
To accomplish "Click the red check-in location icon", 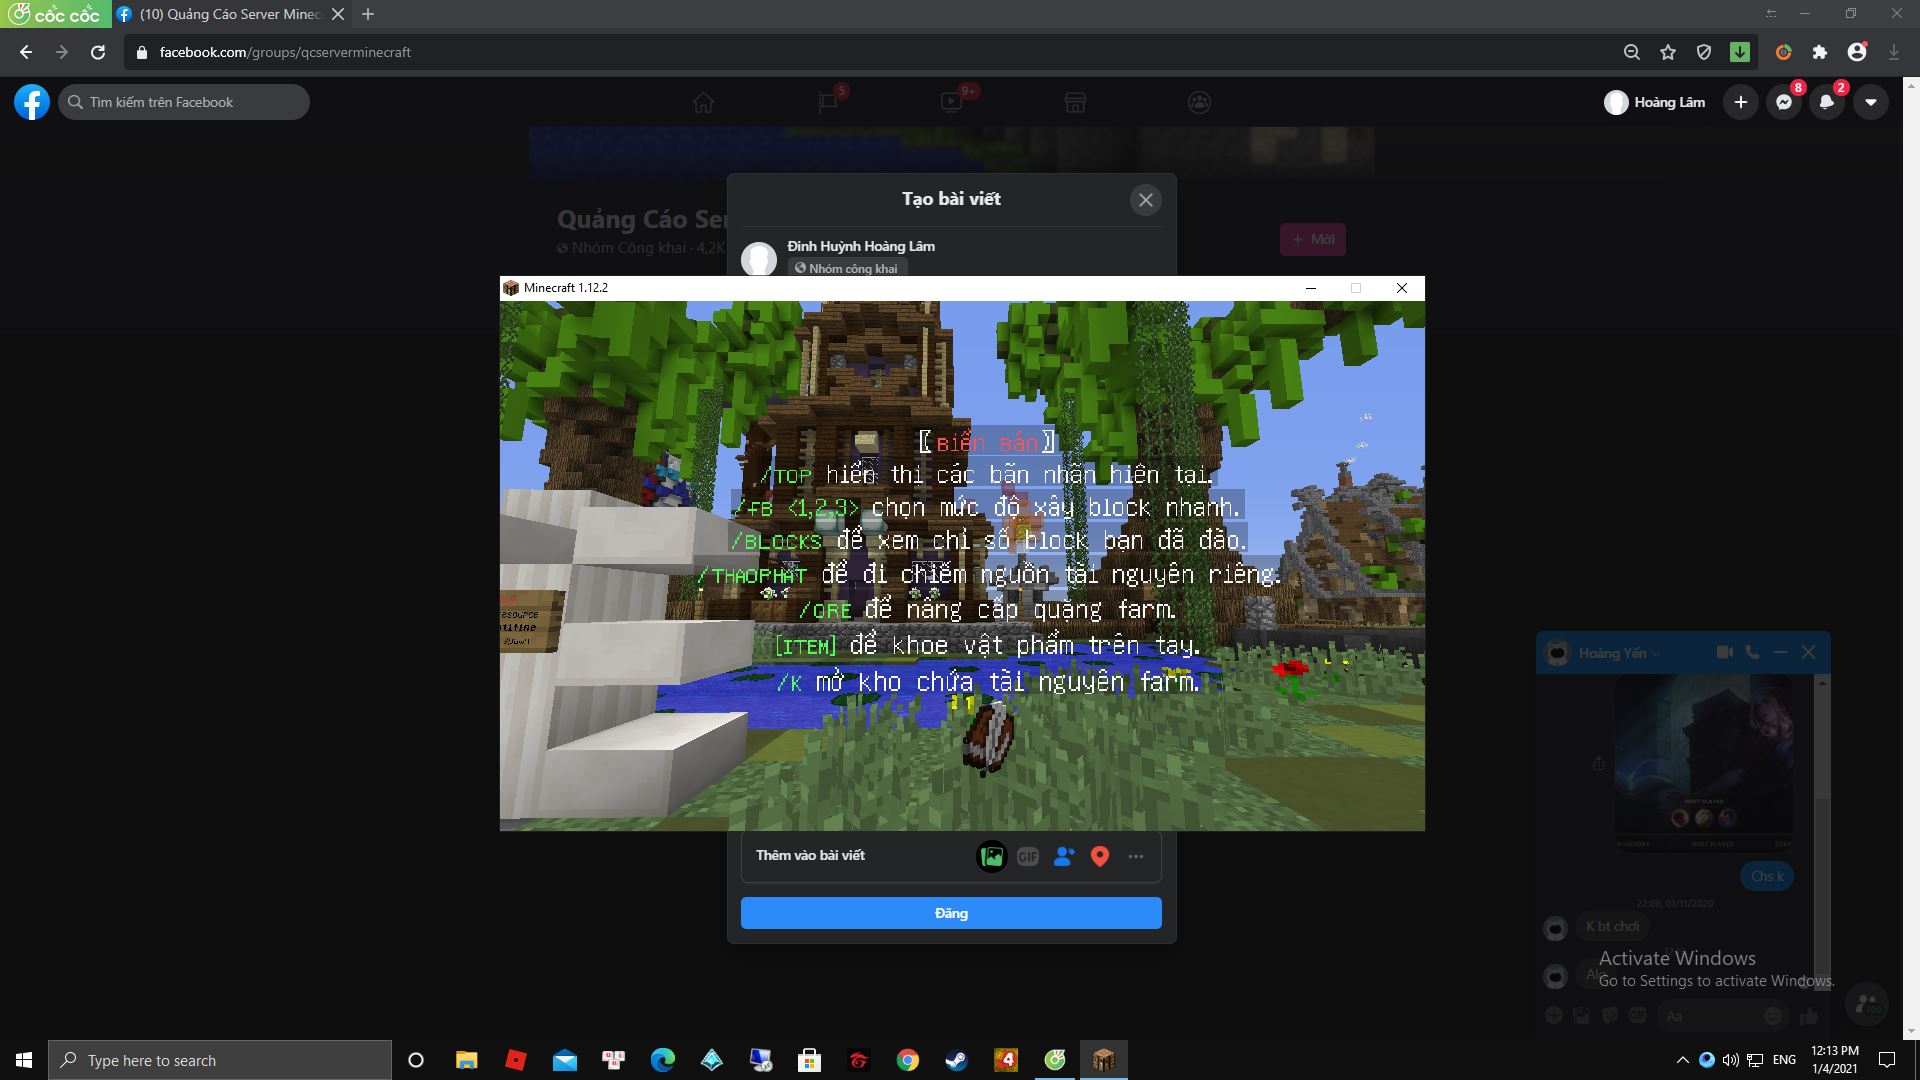I will pos(1099,856).
